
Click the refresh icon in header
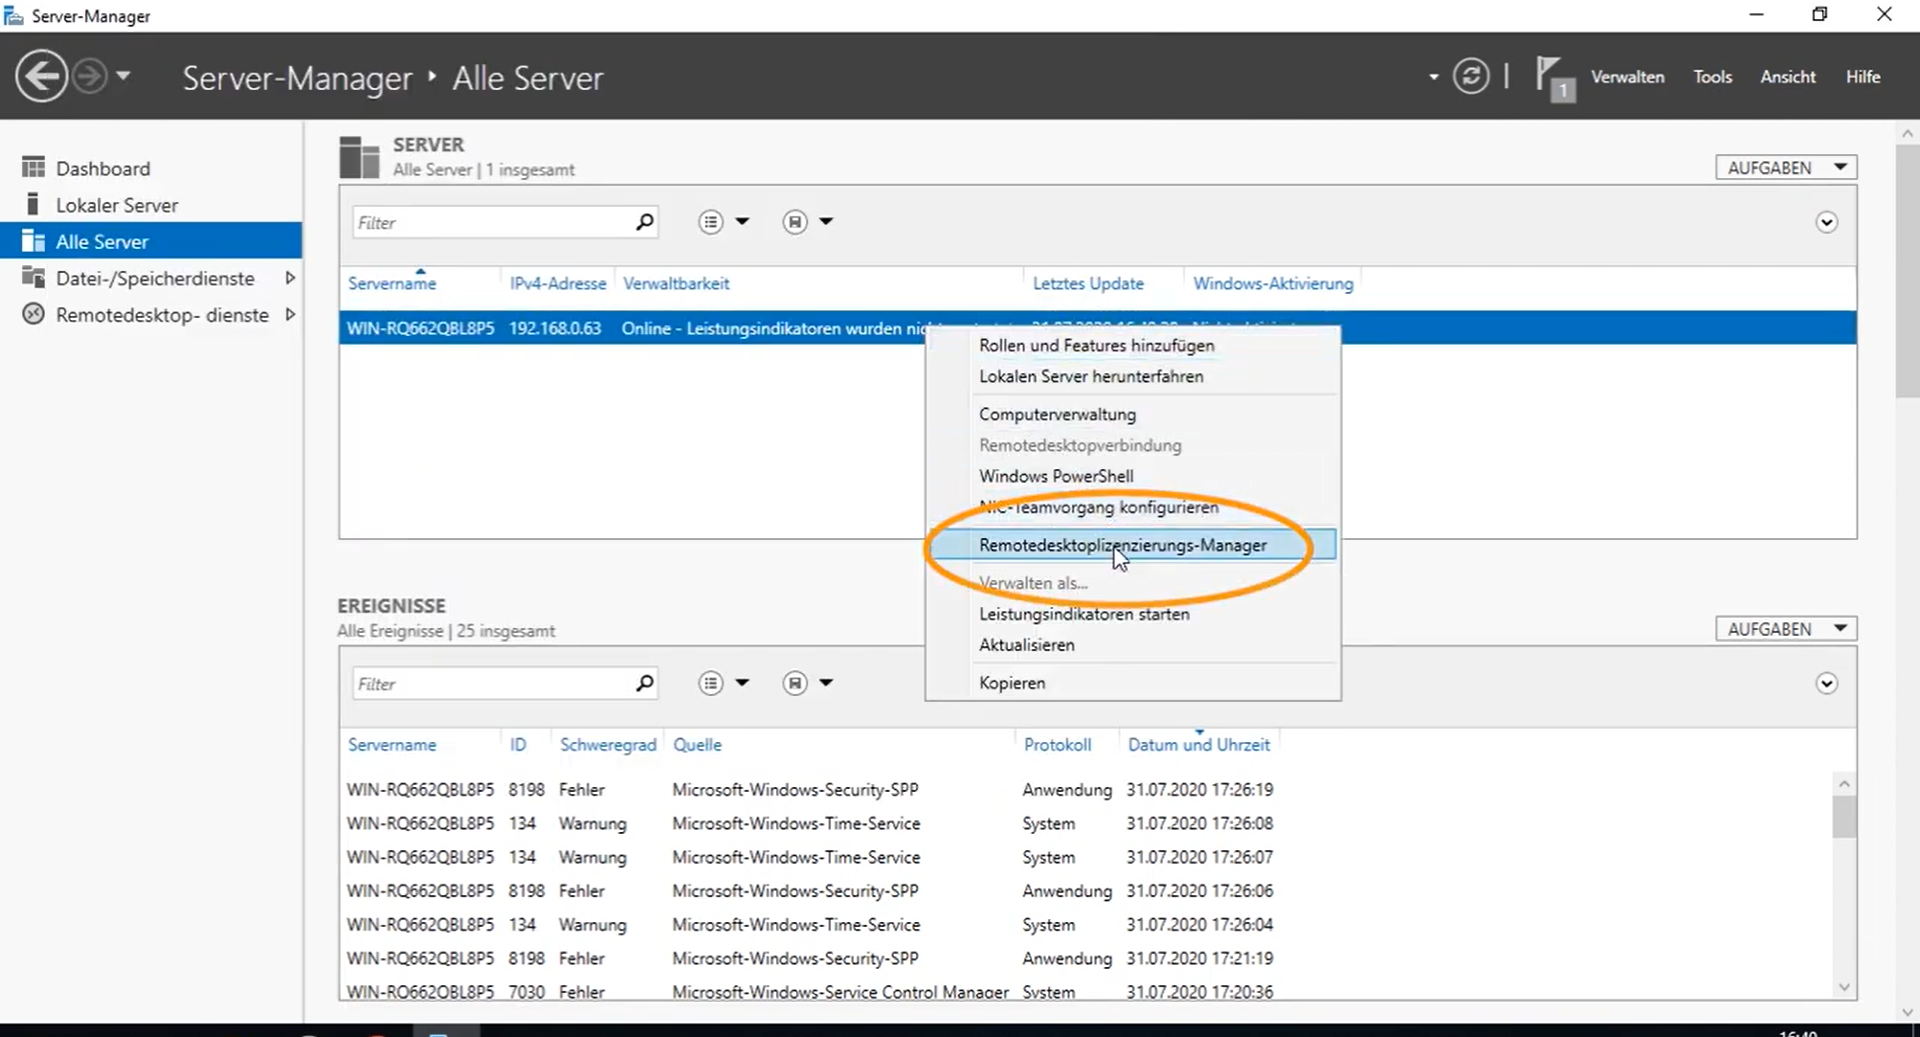[x=1470, y=77]
